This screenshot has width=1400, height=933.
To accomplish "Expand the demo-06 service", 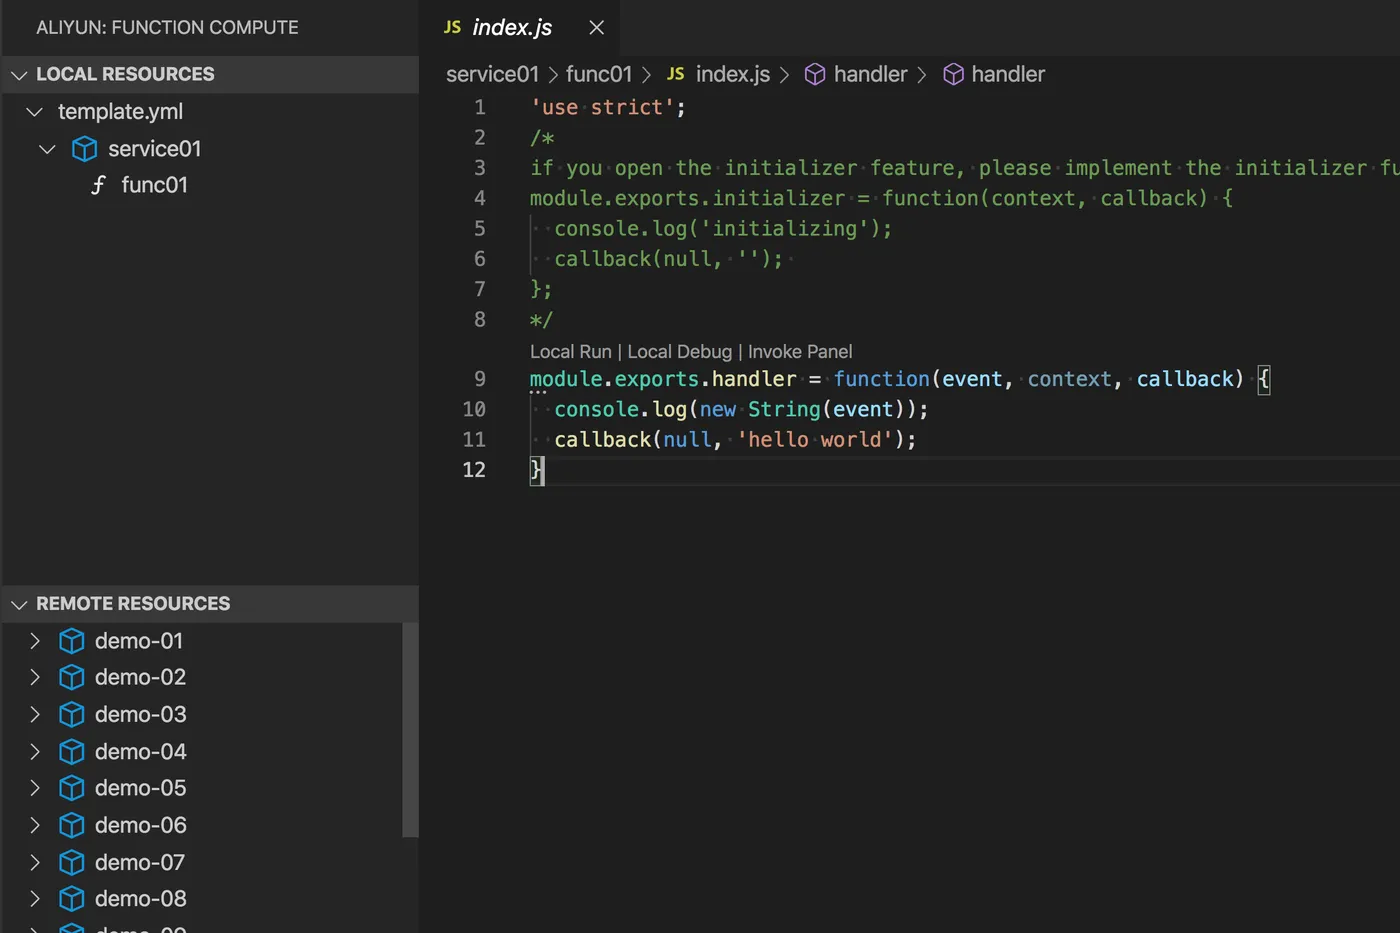I will point(35,825).
